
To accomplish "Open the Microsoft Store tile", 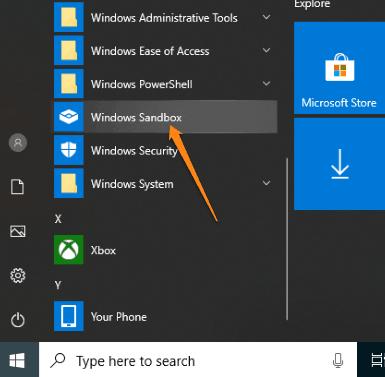I will (339, 68).
